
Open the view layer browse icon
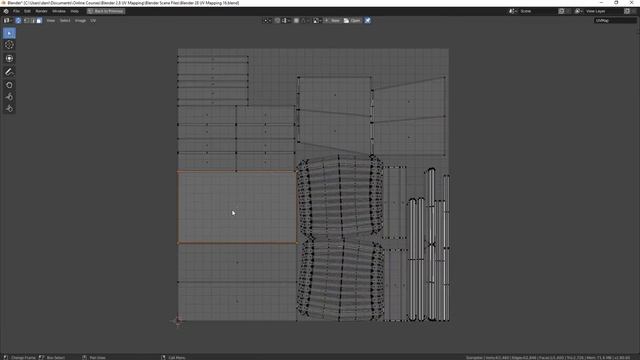click(x=578, y=11)
